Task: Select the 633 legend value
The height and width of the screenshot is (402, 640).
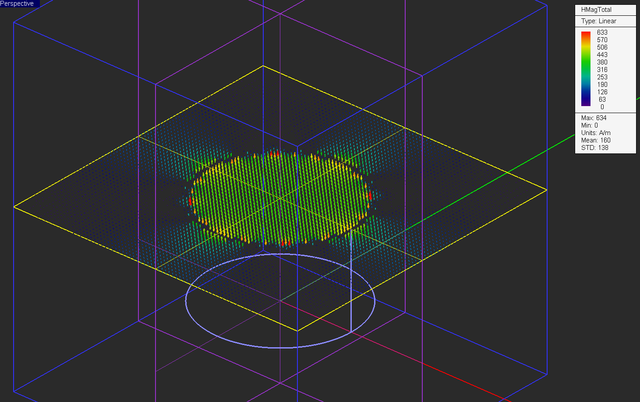Action: pyautogui.click(x=602, y=32)
